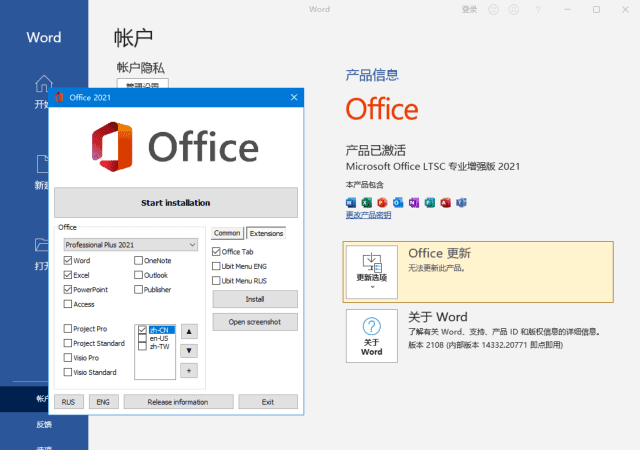Uncheck the Word checkbox in installer
The width and height of the screenshot is (640, 450).
coord(68,260)
